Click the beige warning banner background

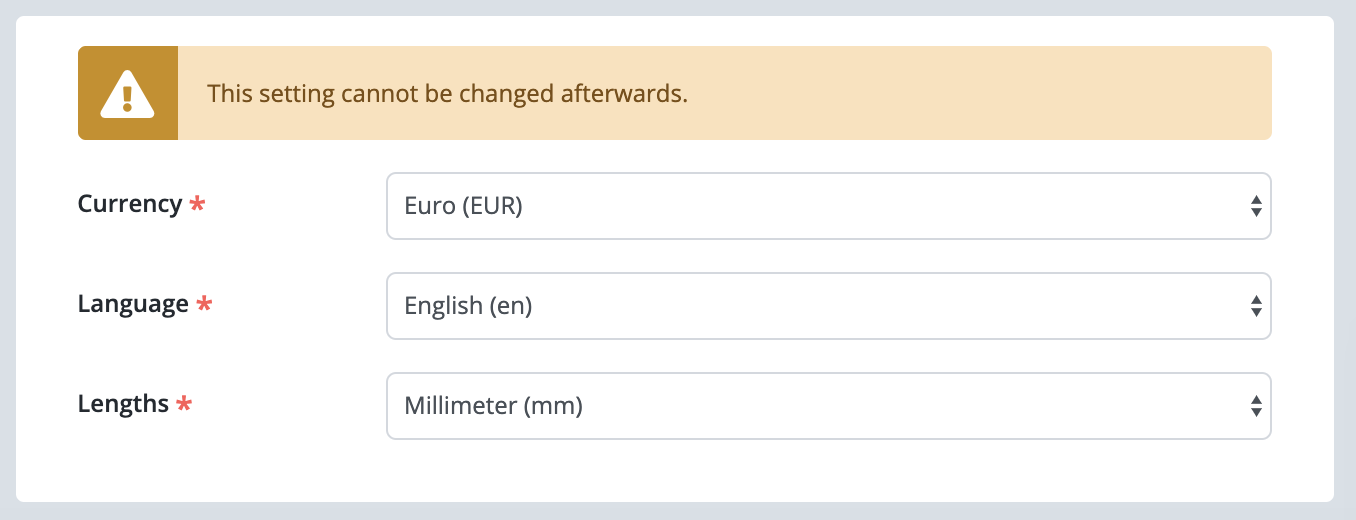[x=980, y=93]
